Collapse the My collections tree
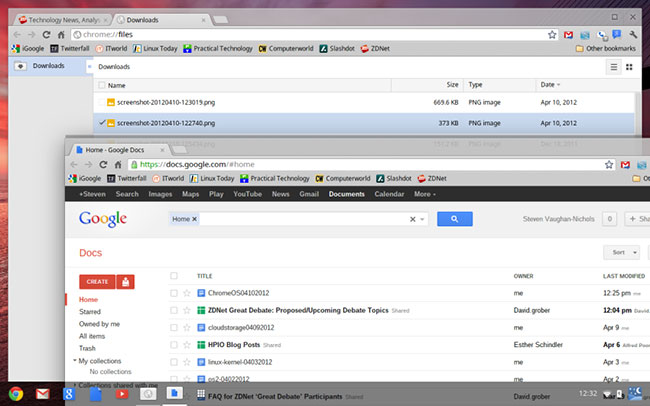Screen dimensions: 650x406 [x=75, y=360]
